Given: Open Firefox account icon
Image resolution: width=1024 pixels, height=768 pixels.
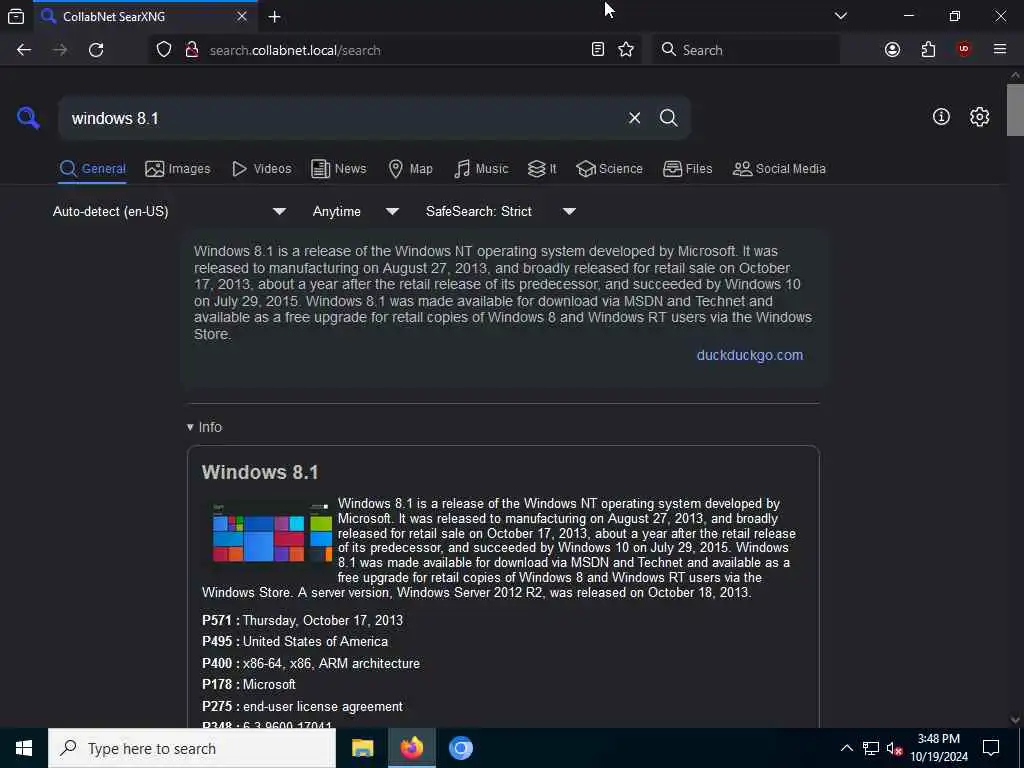Looking at the screenshot, I should coord(892,50).
